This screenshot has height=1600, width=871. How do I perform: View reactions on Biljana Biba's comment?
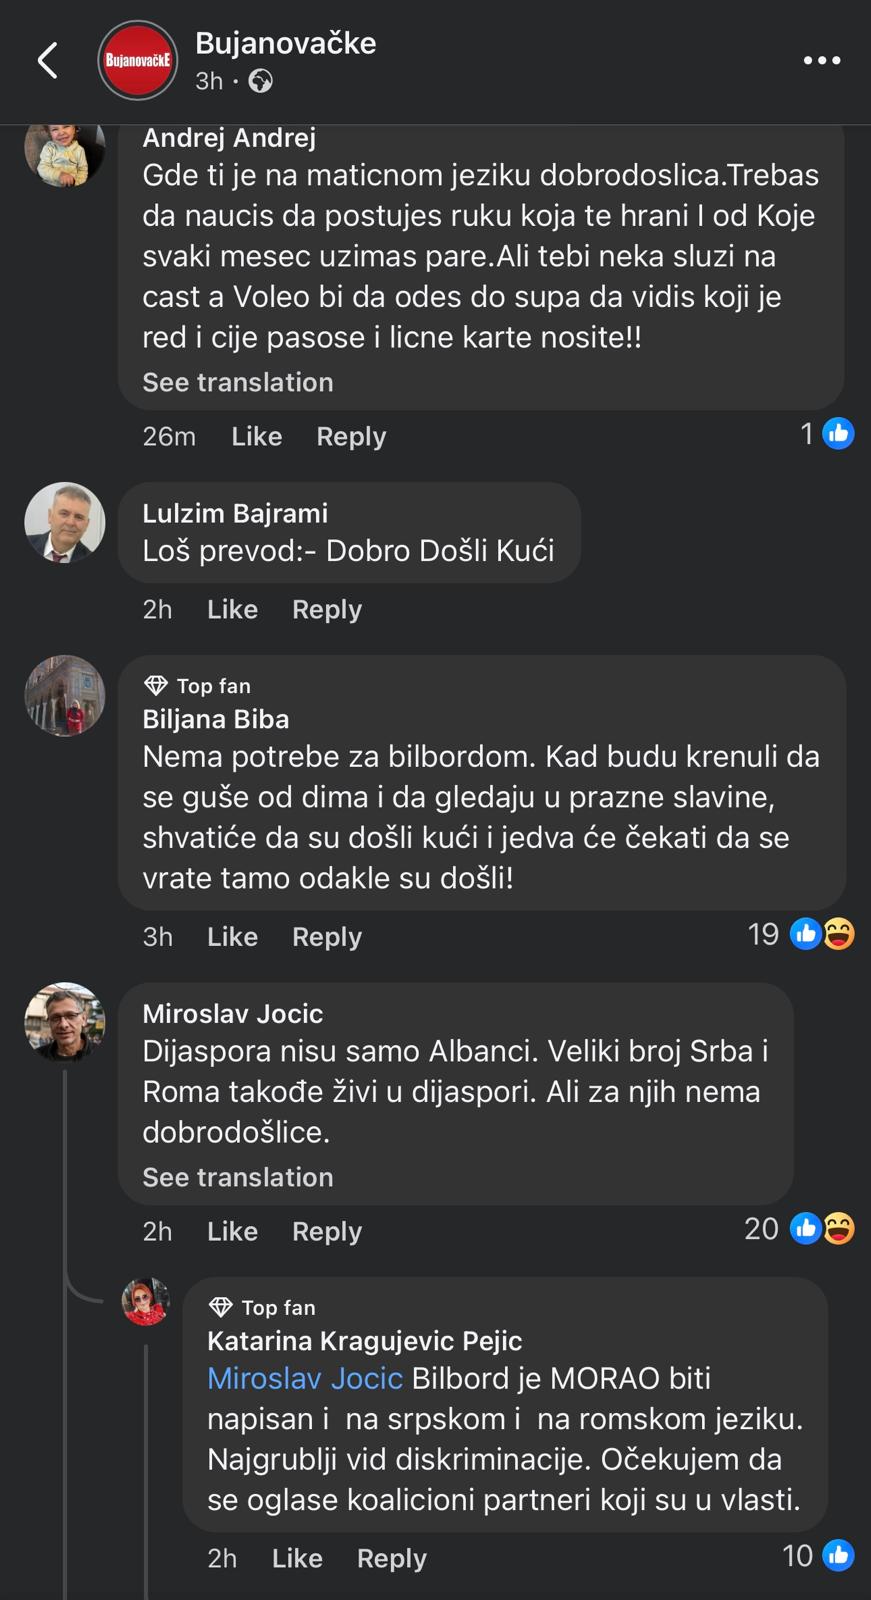802,934
